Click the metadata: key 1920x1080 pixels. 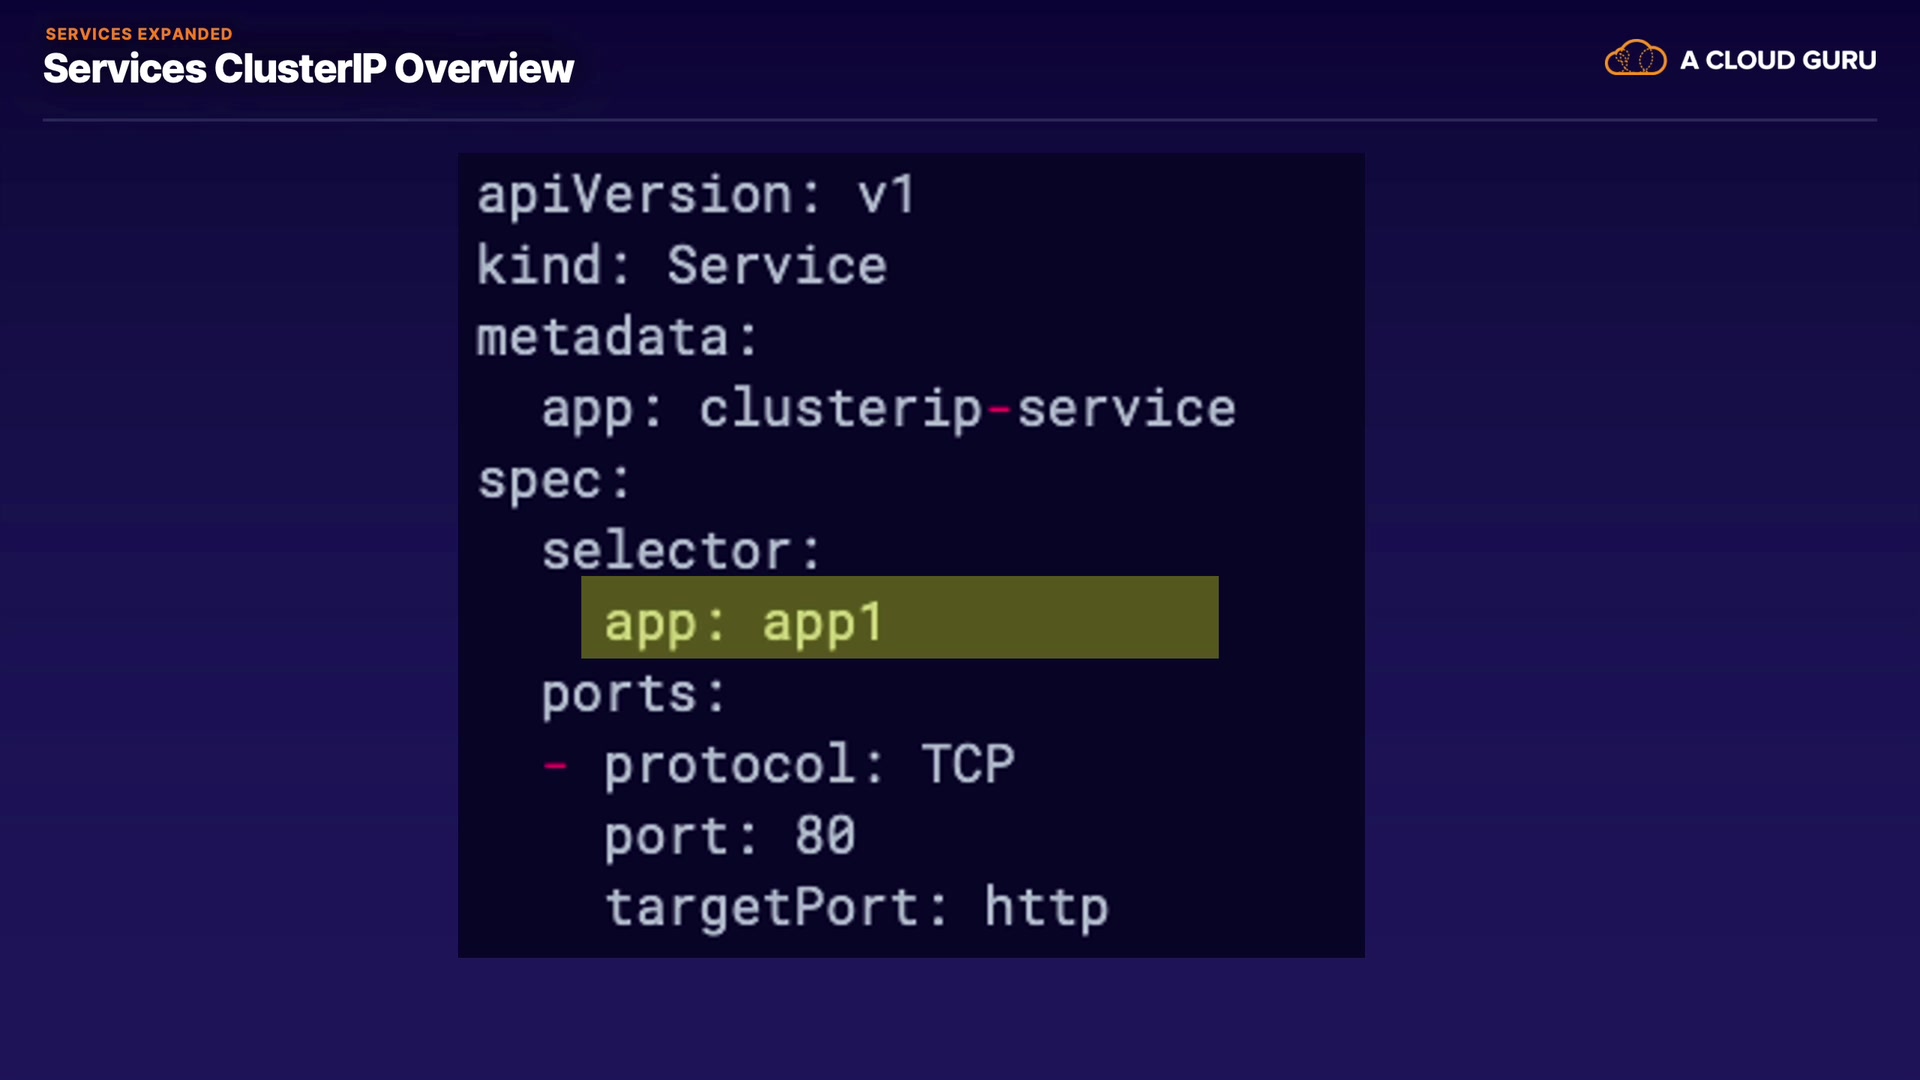(617, 337)
